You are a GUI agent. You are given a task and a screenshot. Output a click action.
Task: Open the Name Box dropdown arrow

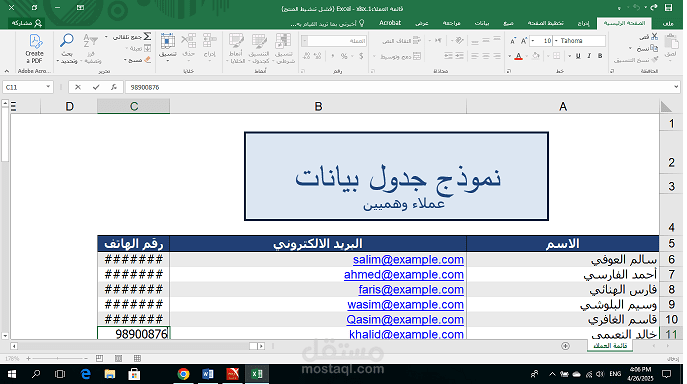click(x=48, y=87)
